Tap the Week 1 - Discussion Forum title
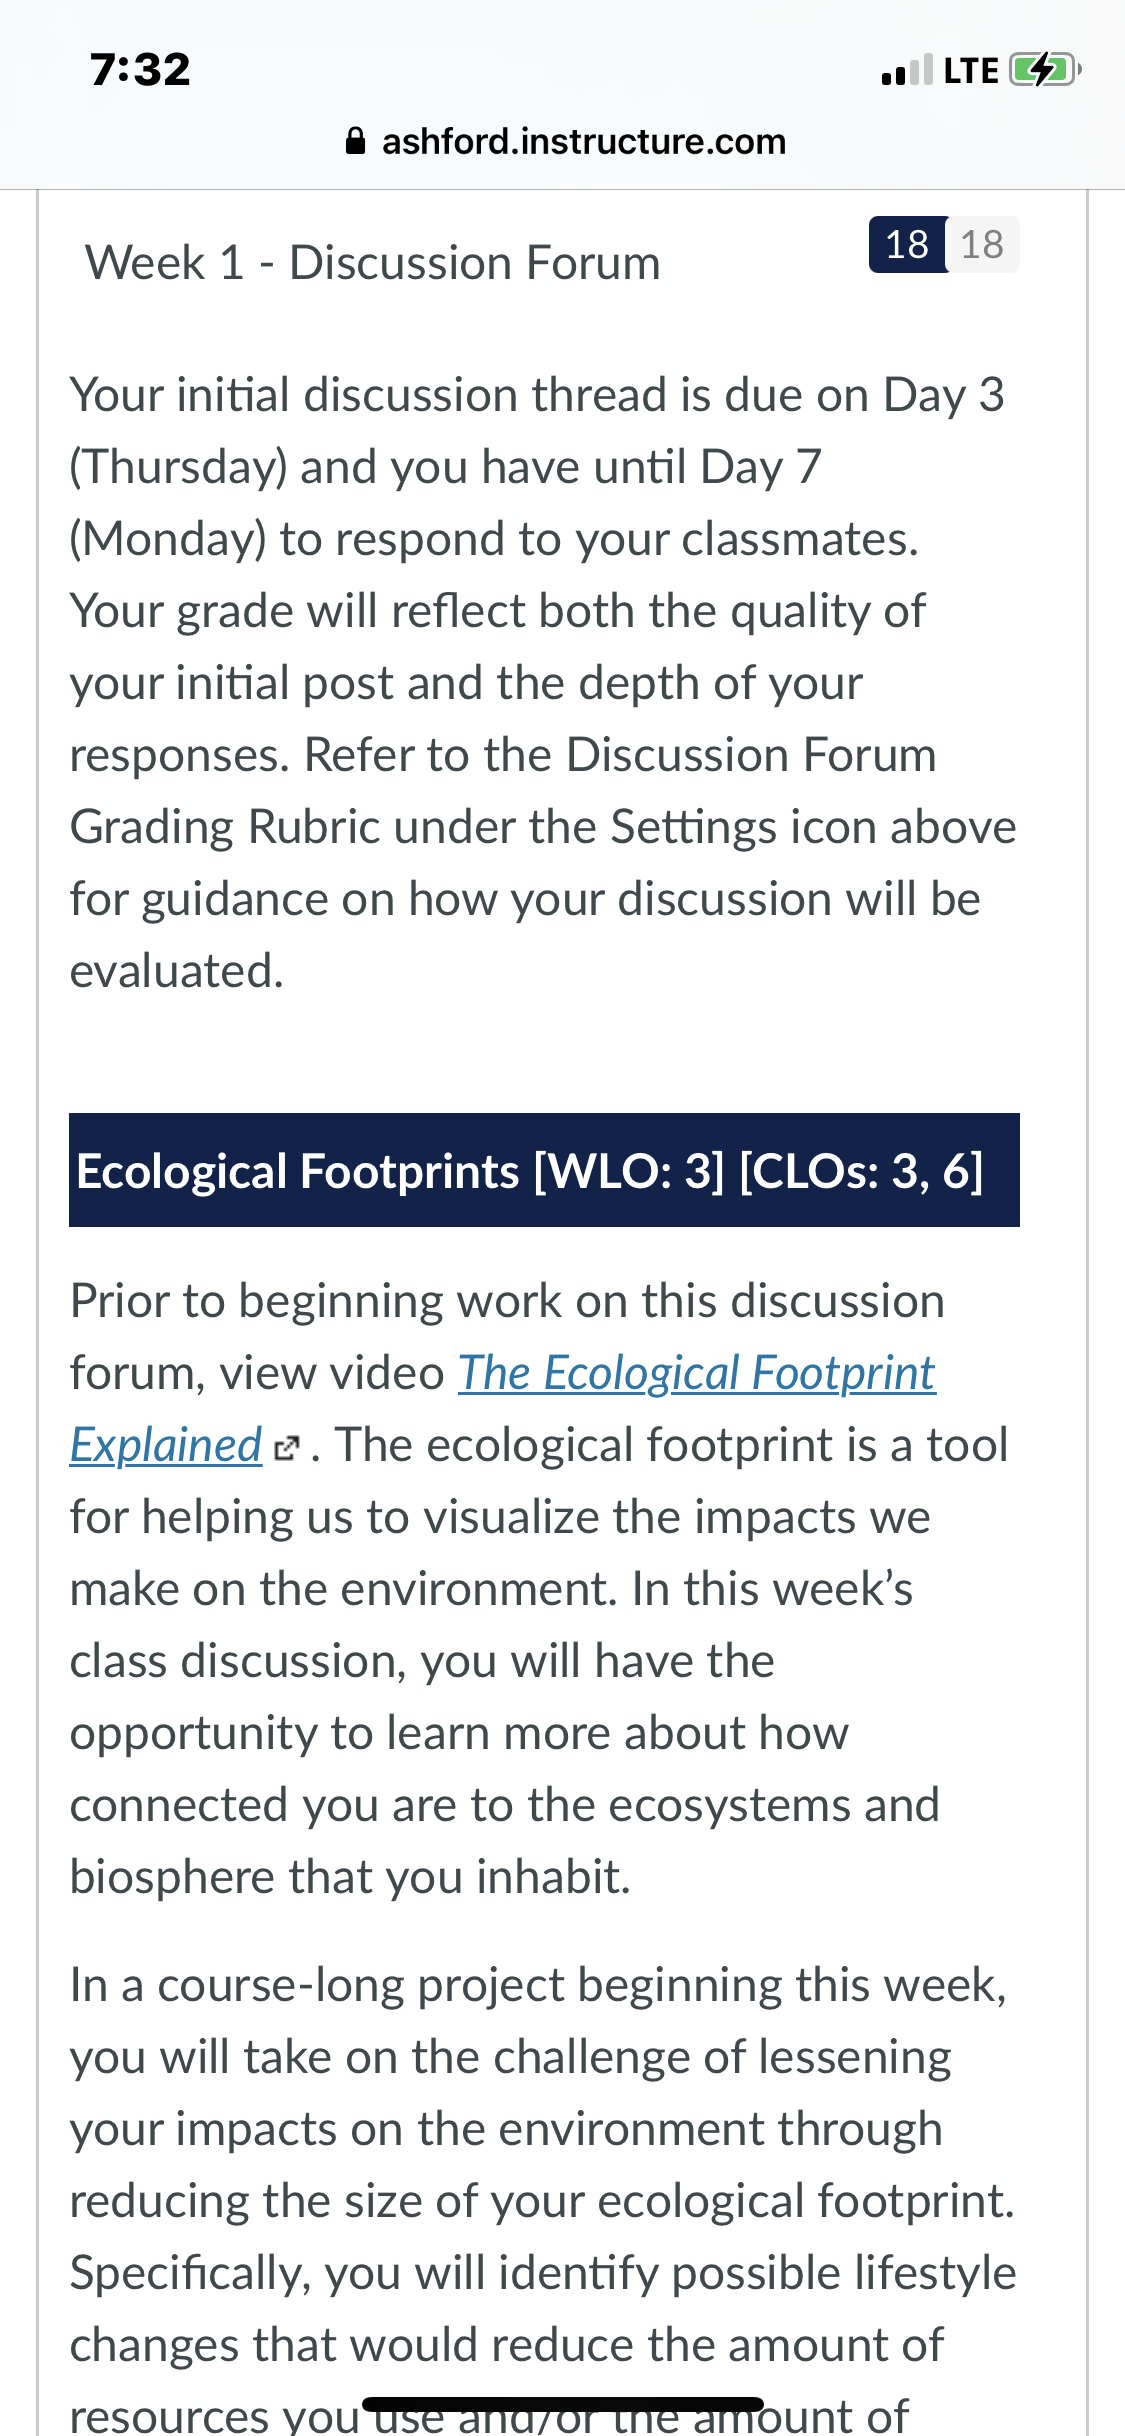Image resolution: width=1125 pixels, height=2436 pixels. (373, 263)
